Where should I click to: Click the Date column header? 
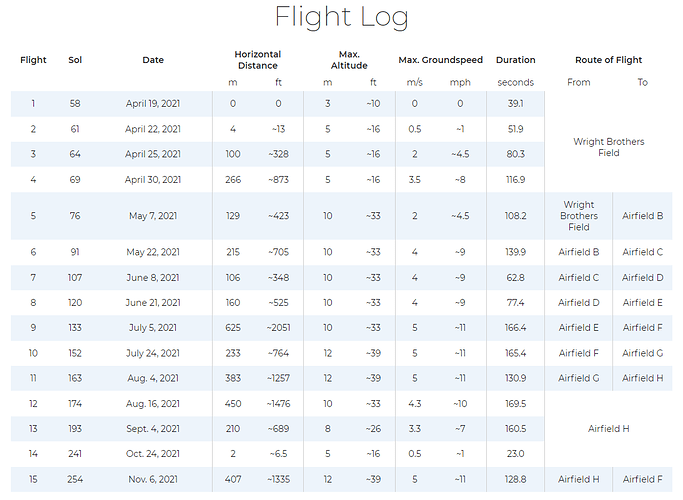[153, 60]
